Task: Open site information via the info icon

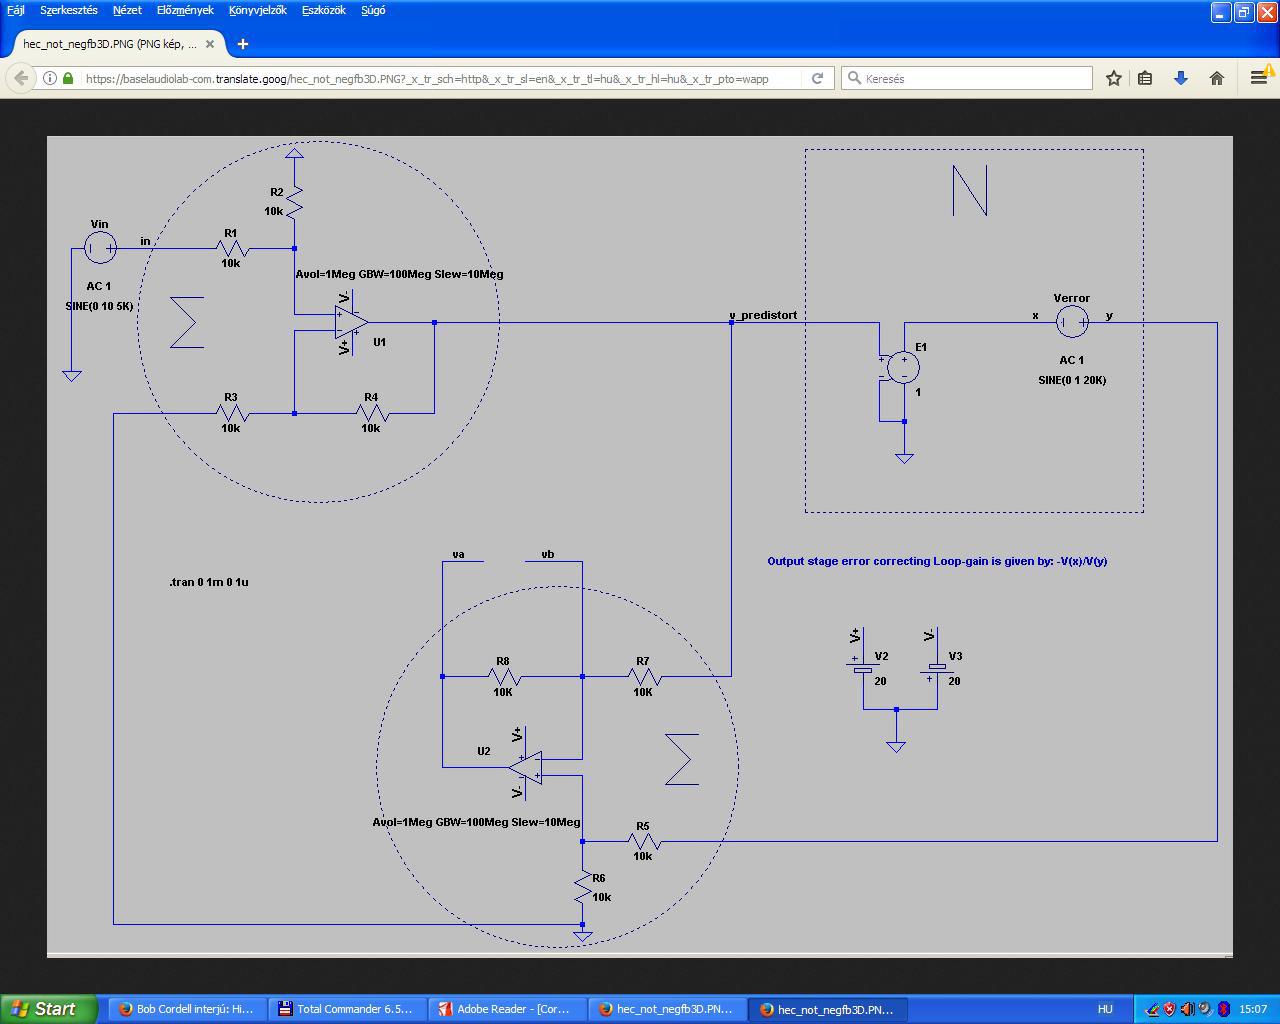Action: click(x=49, y=78)
